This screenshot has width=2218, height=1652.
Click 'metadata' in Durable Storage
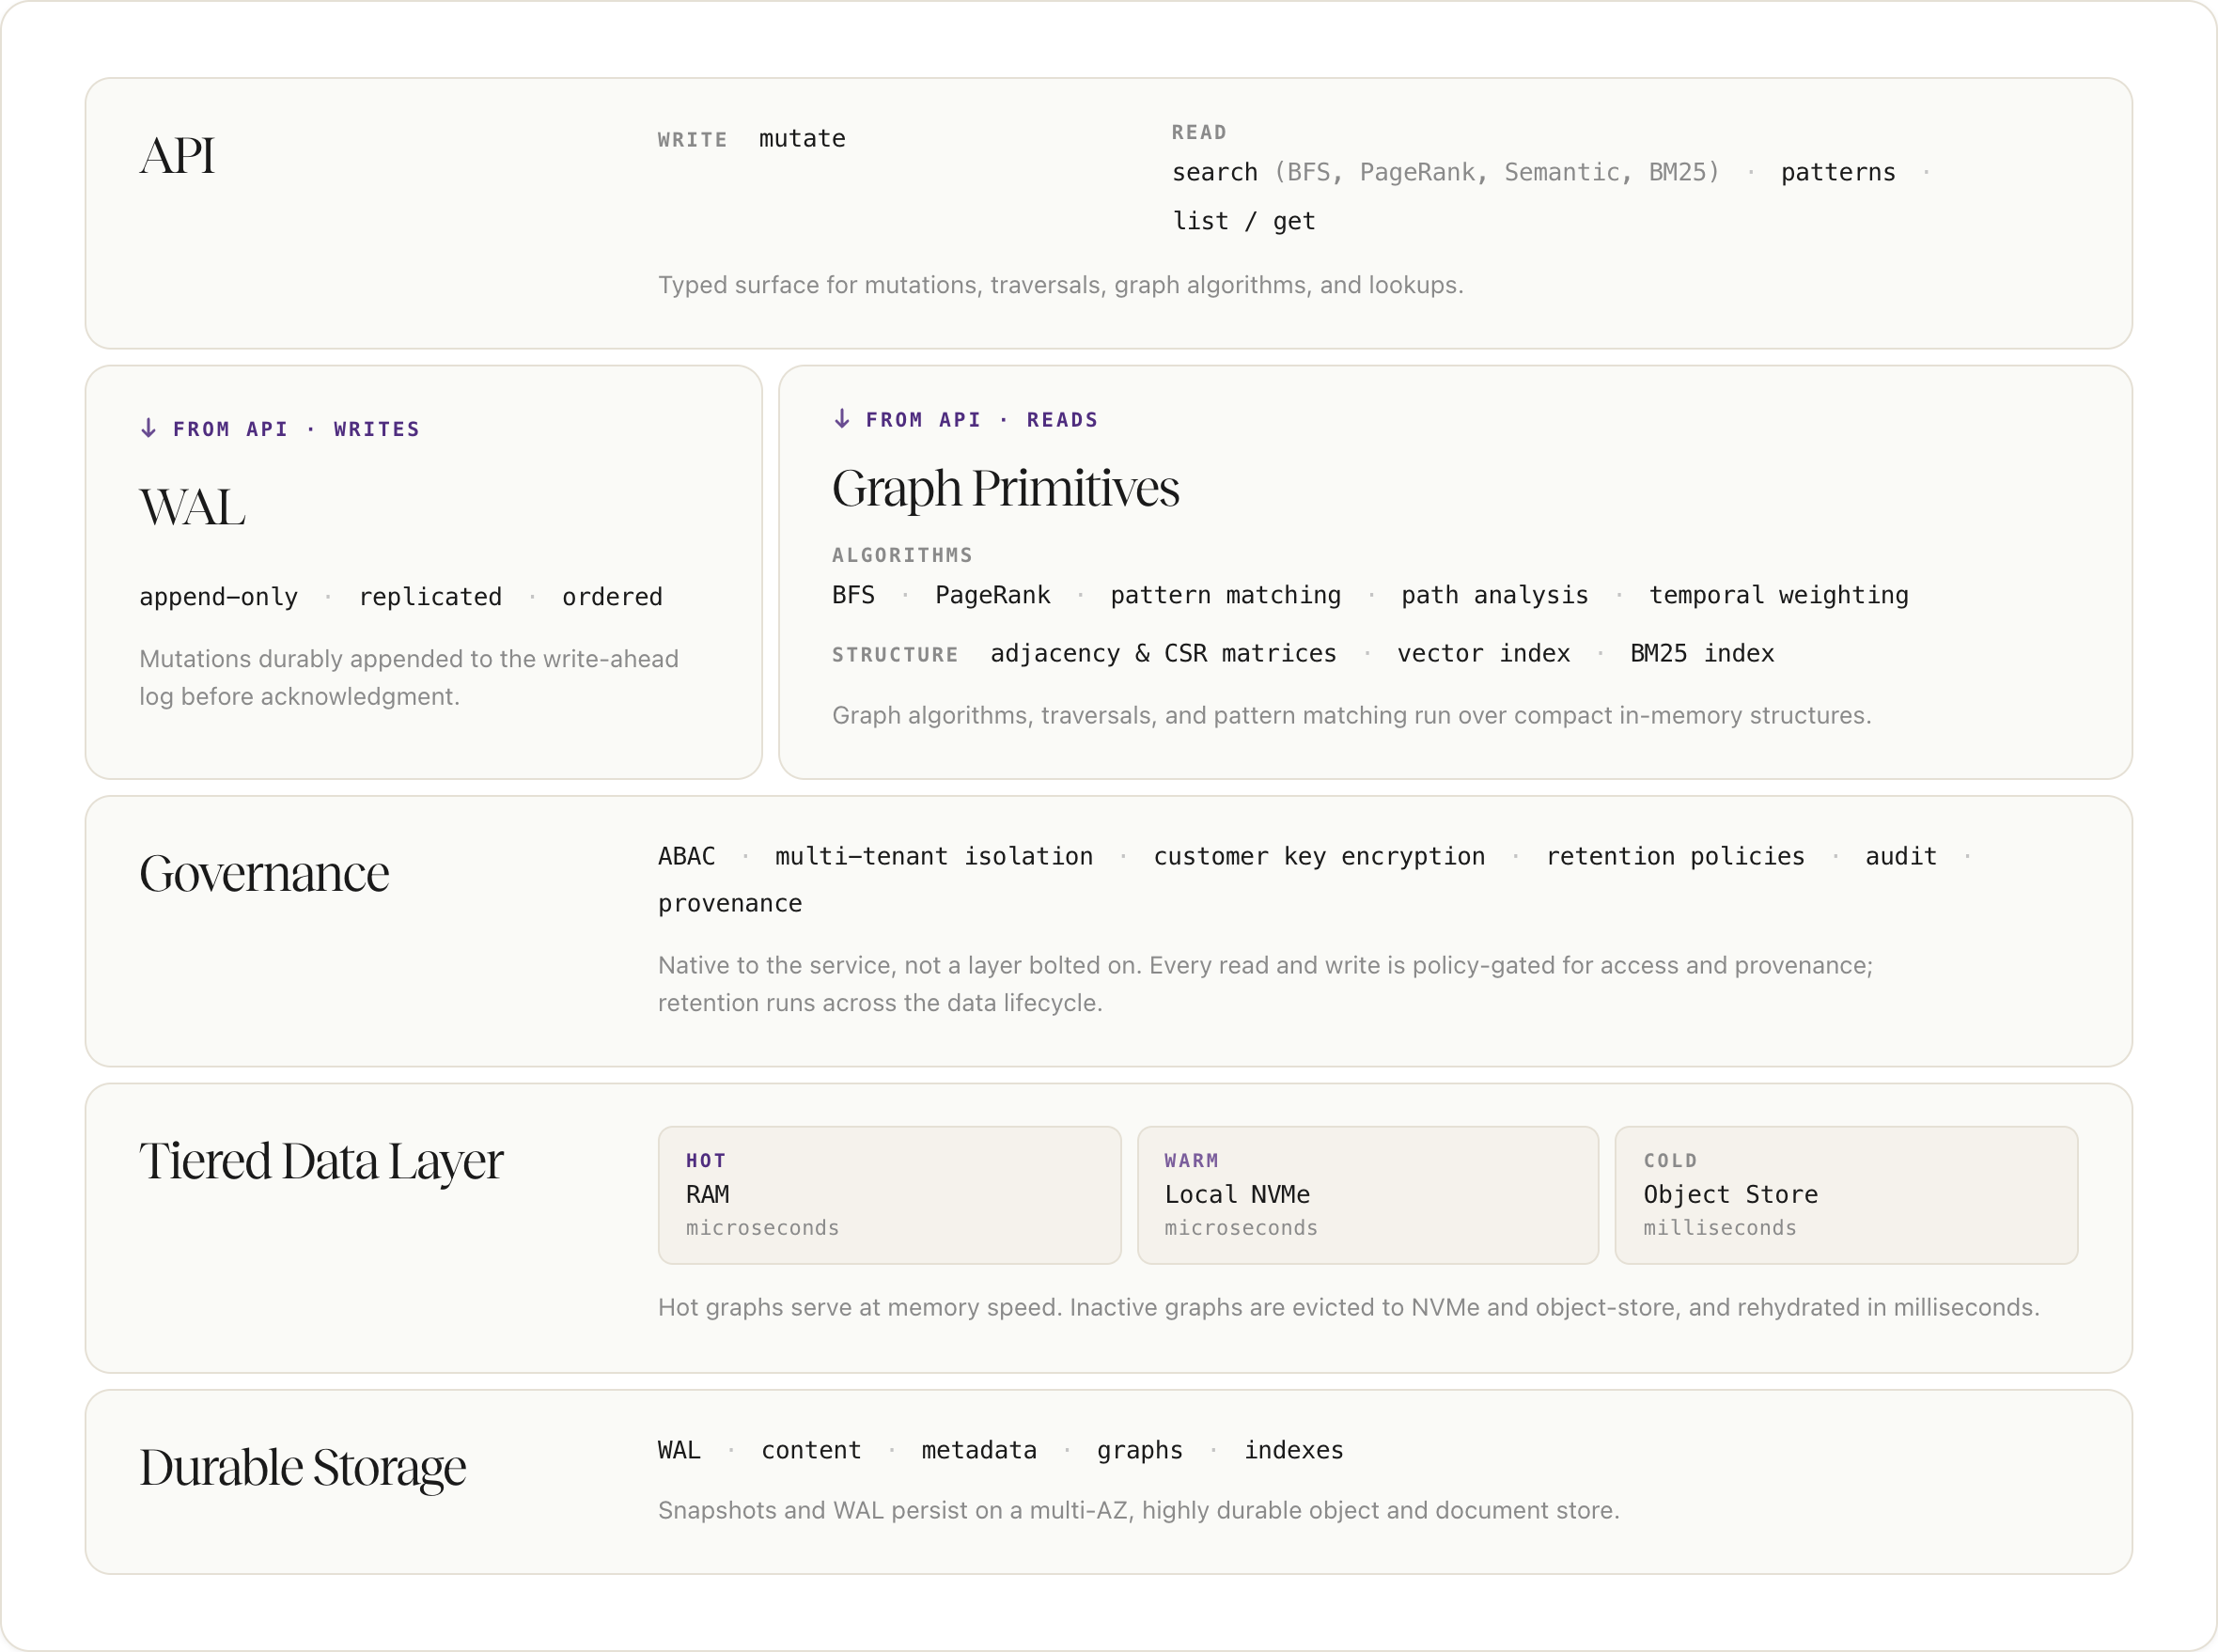click(x=979, y=1450)
